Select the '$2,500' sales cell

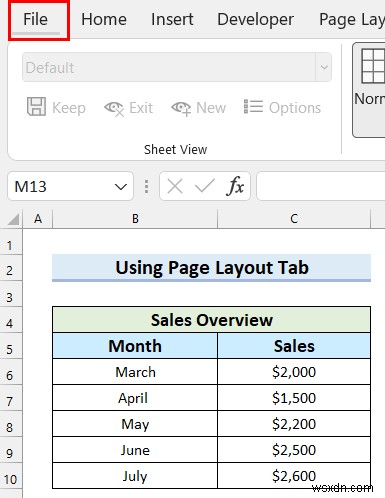pyautogui.click(x=294, y=450)
